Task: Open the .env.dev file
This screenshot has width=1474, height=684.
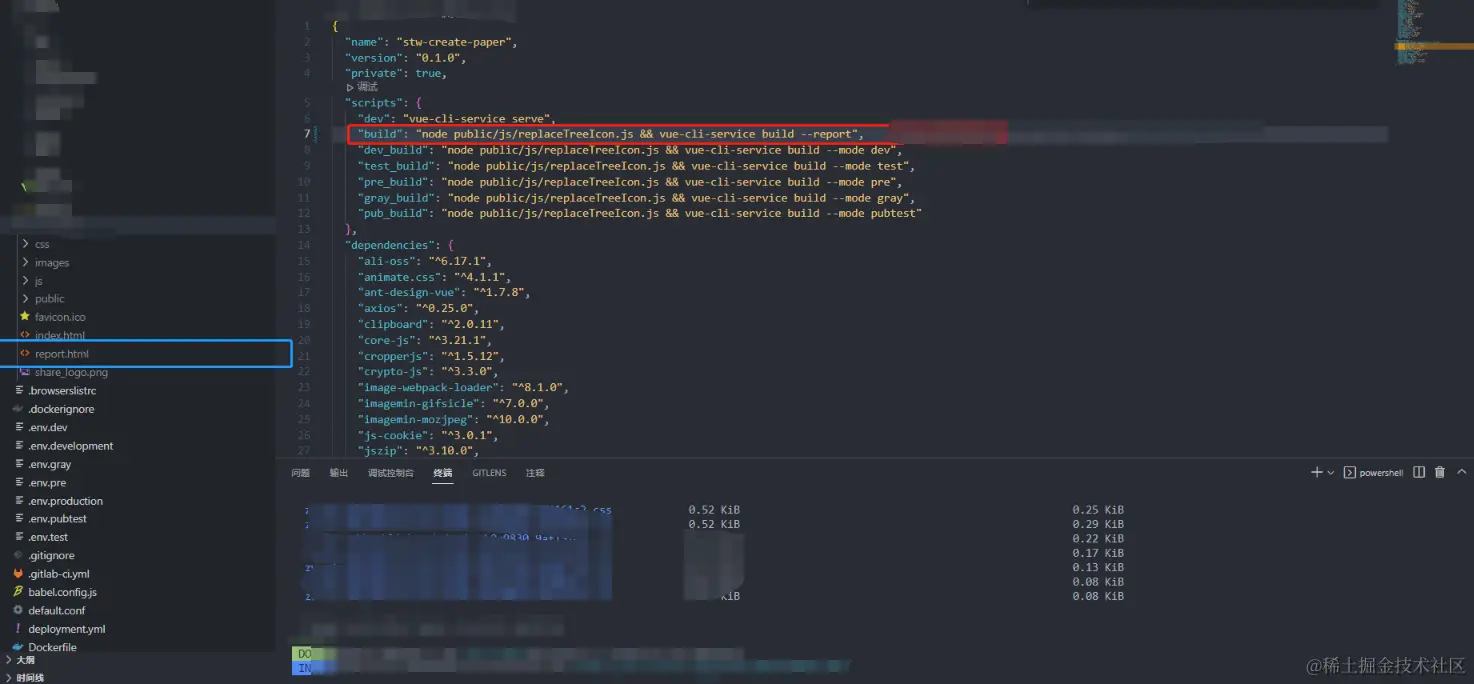Action: click(47, 428)
